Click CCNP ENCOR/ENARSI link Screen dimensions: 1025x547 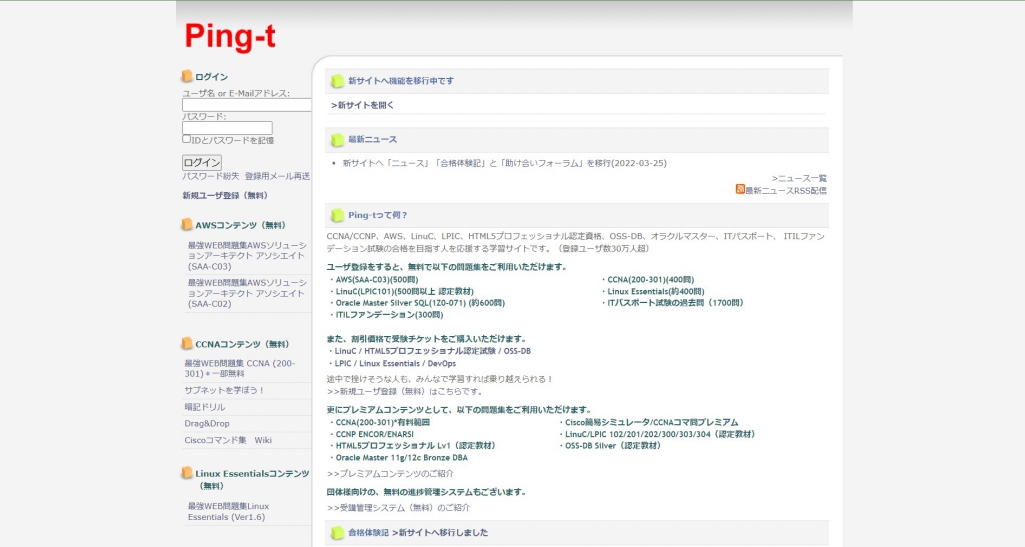click(x=375, y=435)
